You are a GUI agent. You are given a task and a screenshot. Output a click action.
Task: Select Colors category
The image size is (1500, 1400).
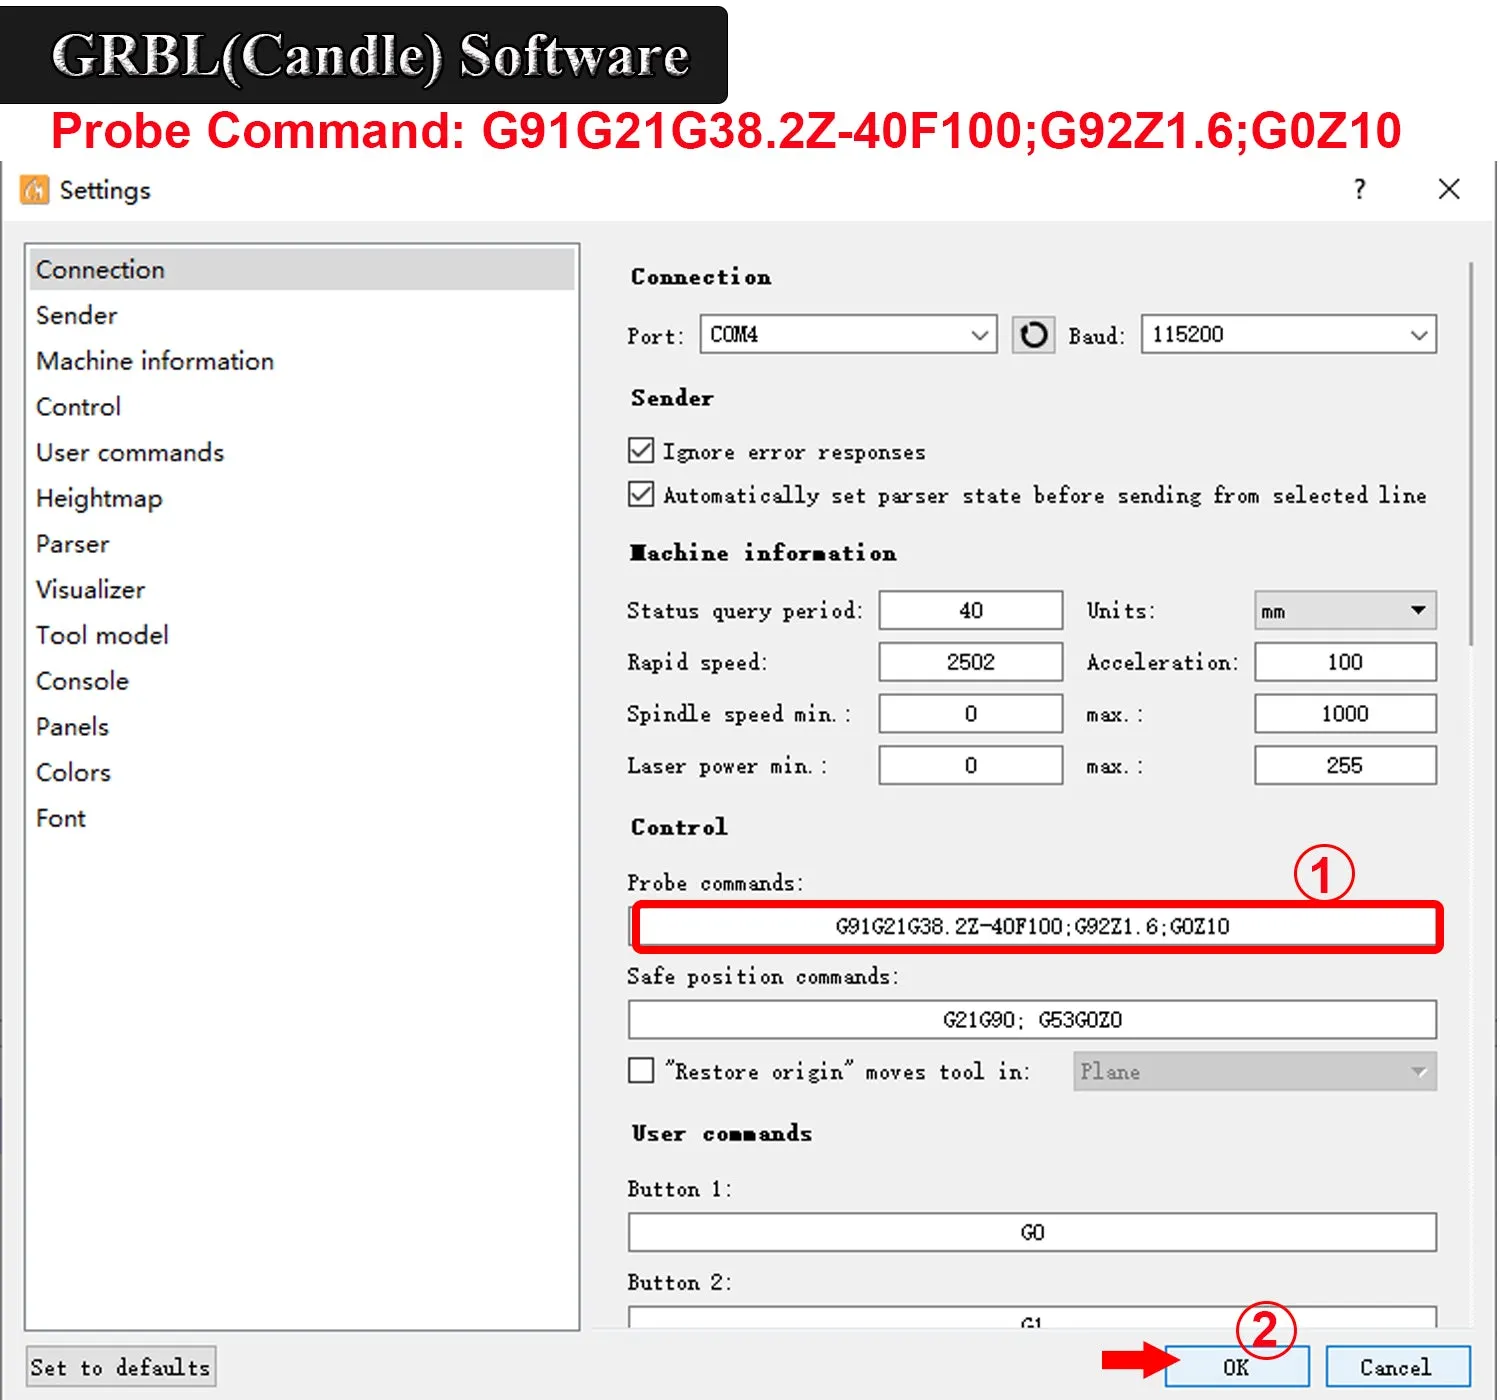300,772
